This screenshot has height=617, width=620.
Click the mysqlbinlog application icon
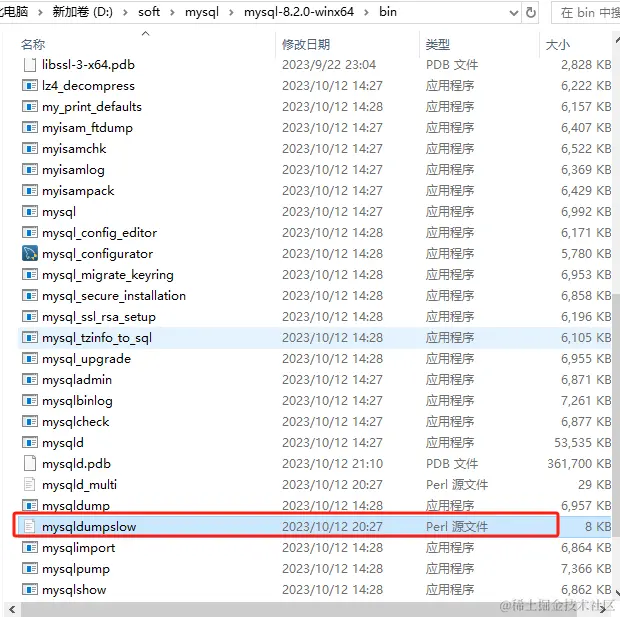click(x=30, y=400)
